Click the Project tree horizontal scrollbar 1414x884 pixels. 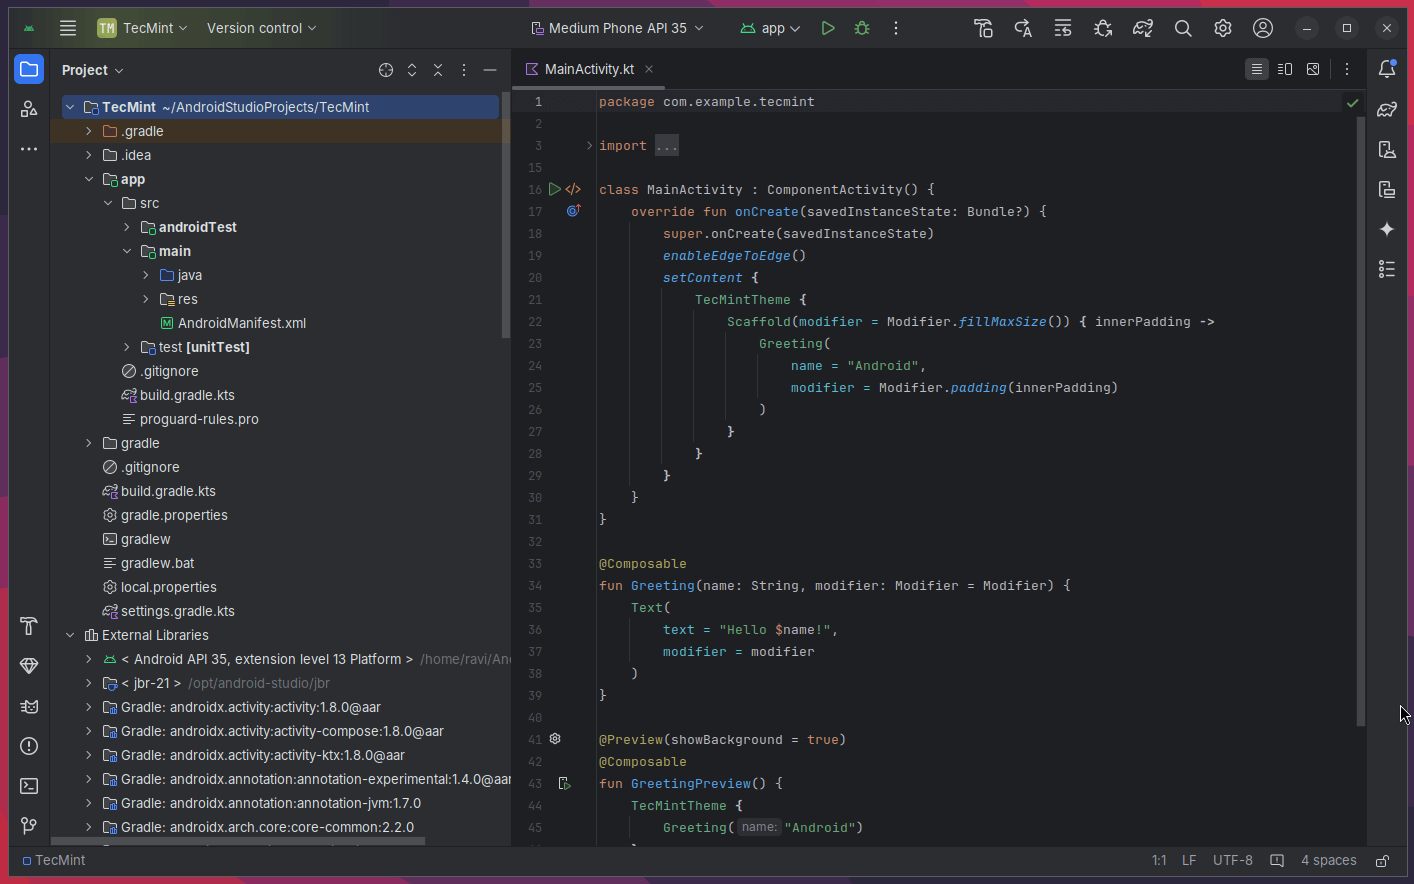tap(240, 841)
